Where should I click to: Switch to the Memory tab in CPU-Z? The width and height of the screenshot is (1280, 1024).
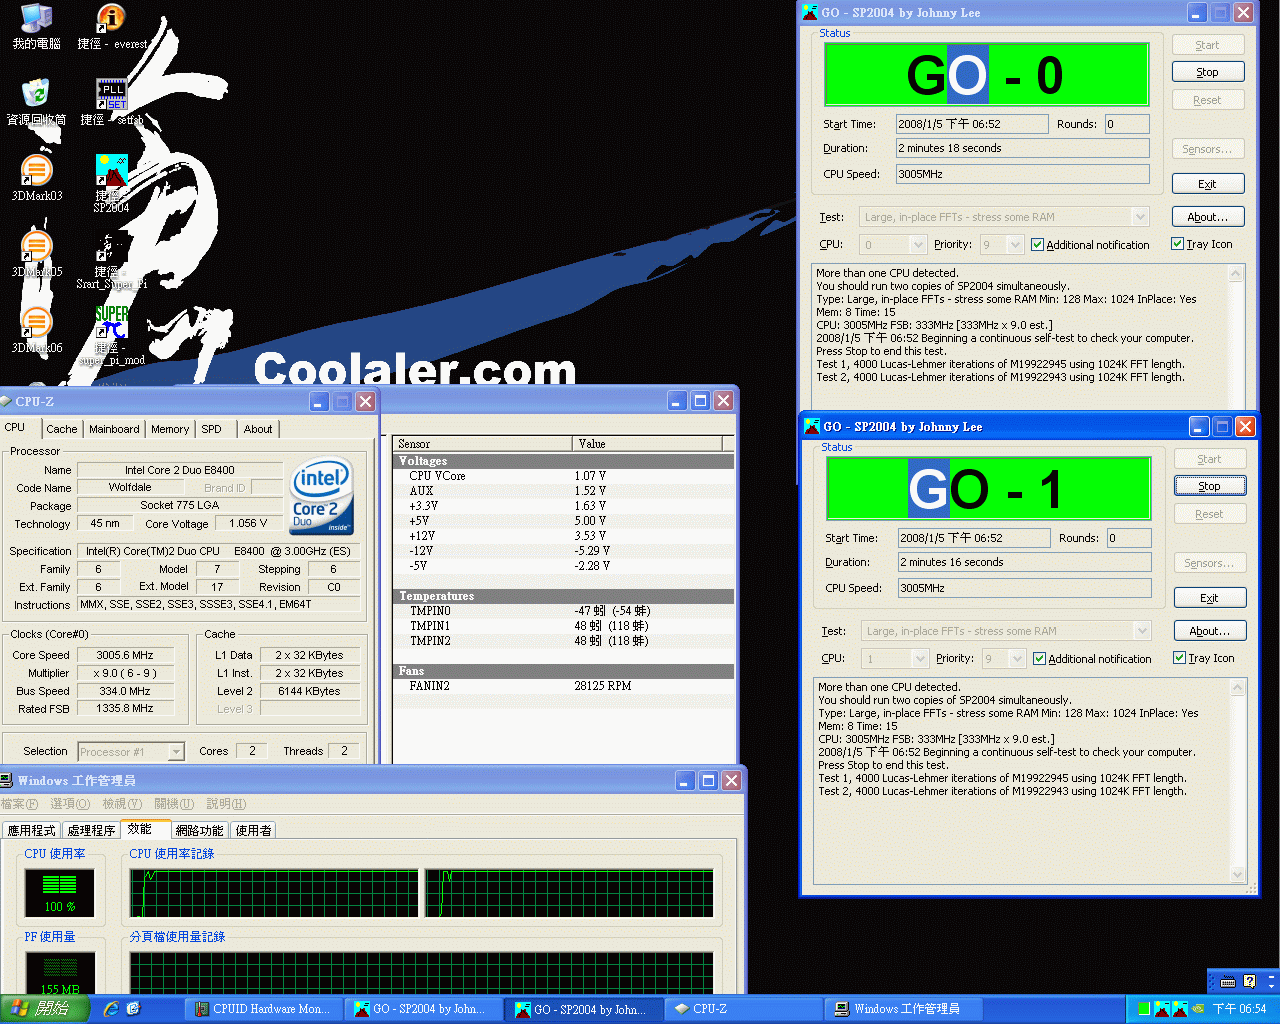pos(170,429)
